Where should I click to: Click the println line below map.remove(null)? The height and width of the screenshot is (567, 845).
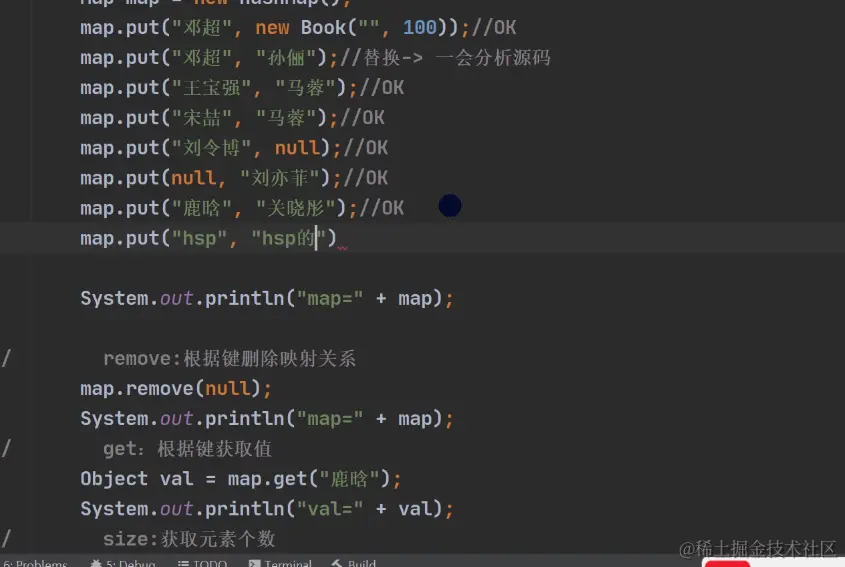[267, 419]
